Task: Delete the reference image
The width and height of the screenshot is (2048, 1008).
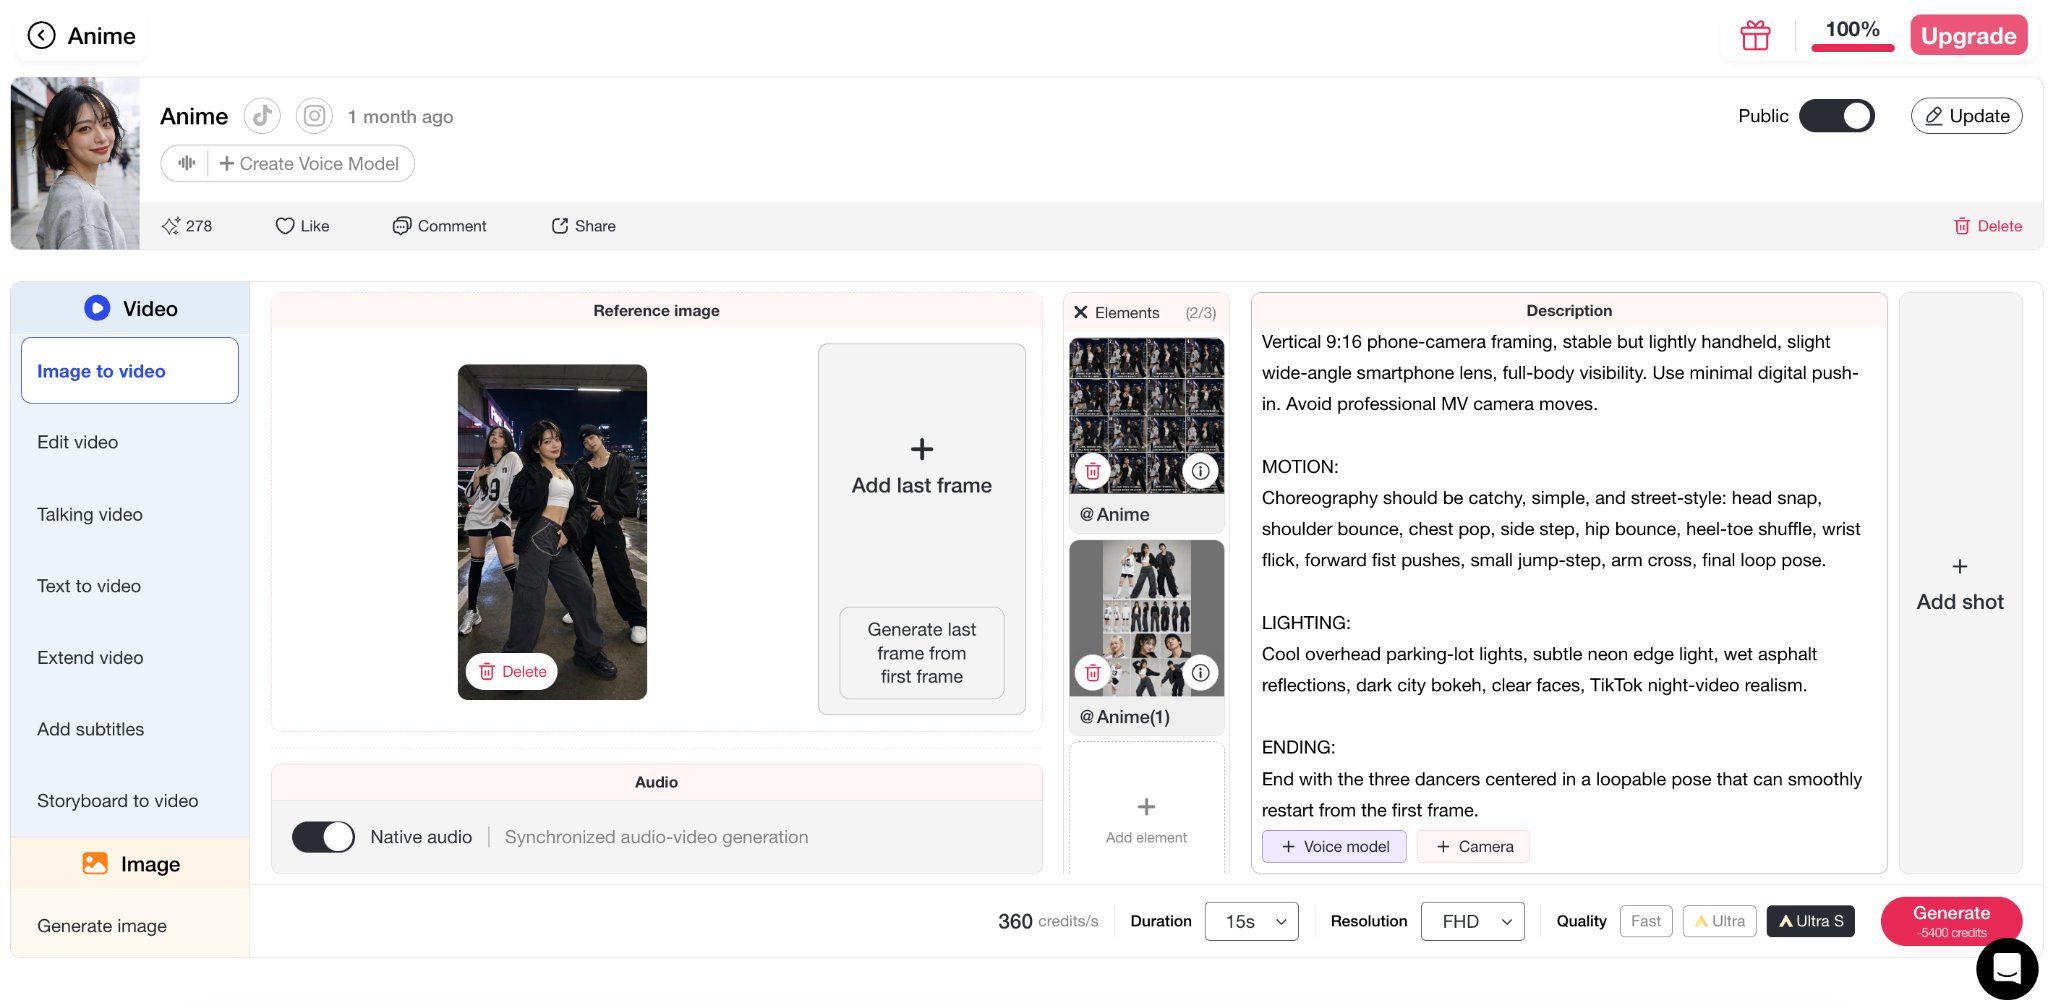Action: pyautogui.click(x=512, y=672)
